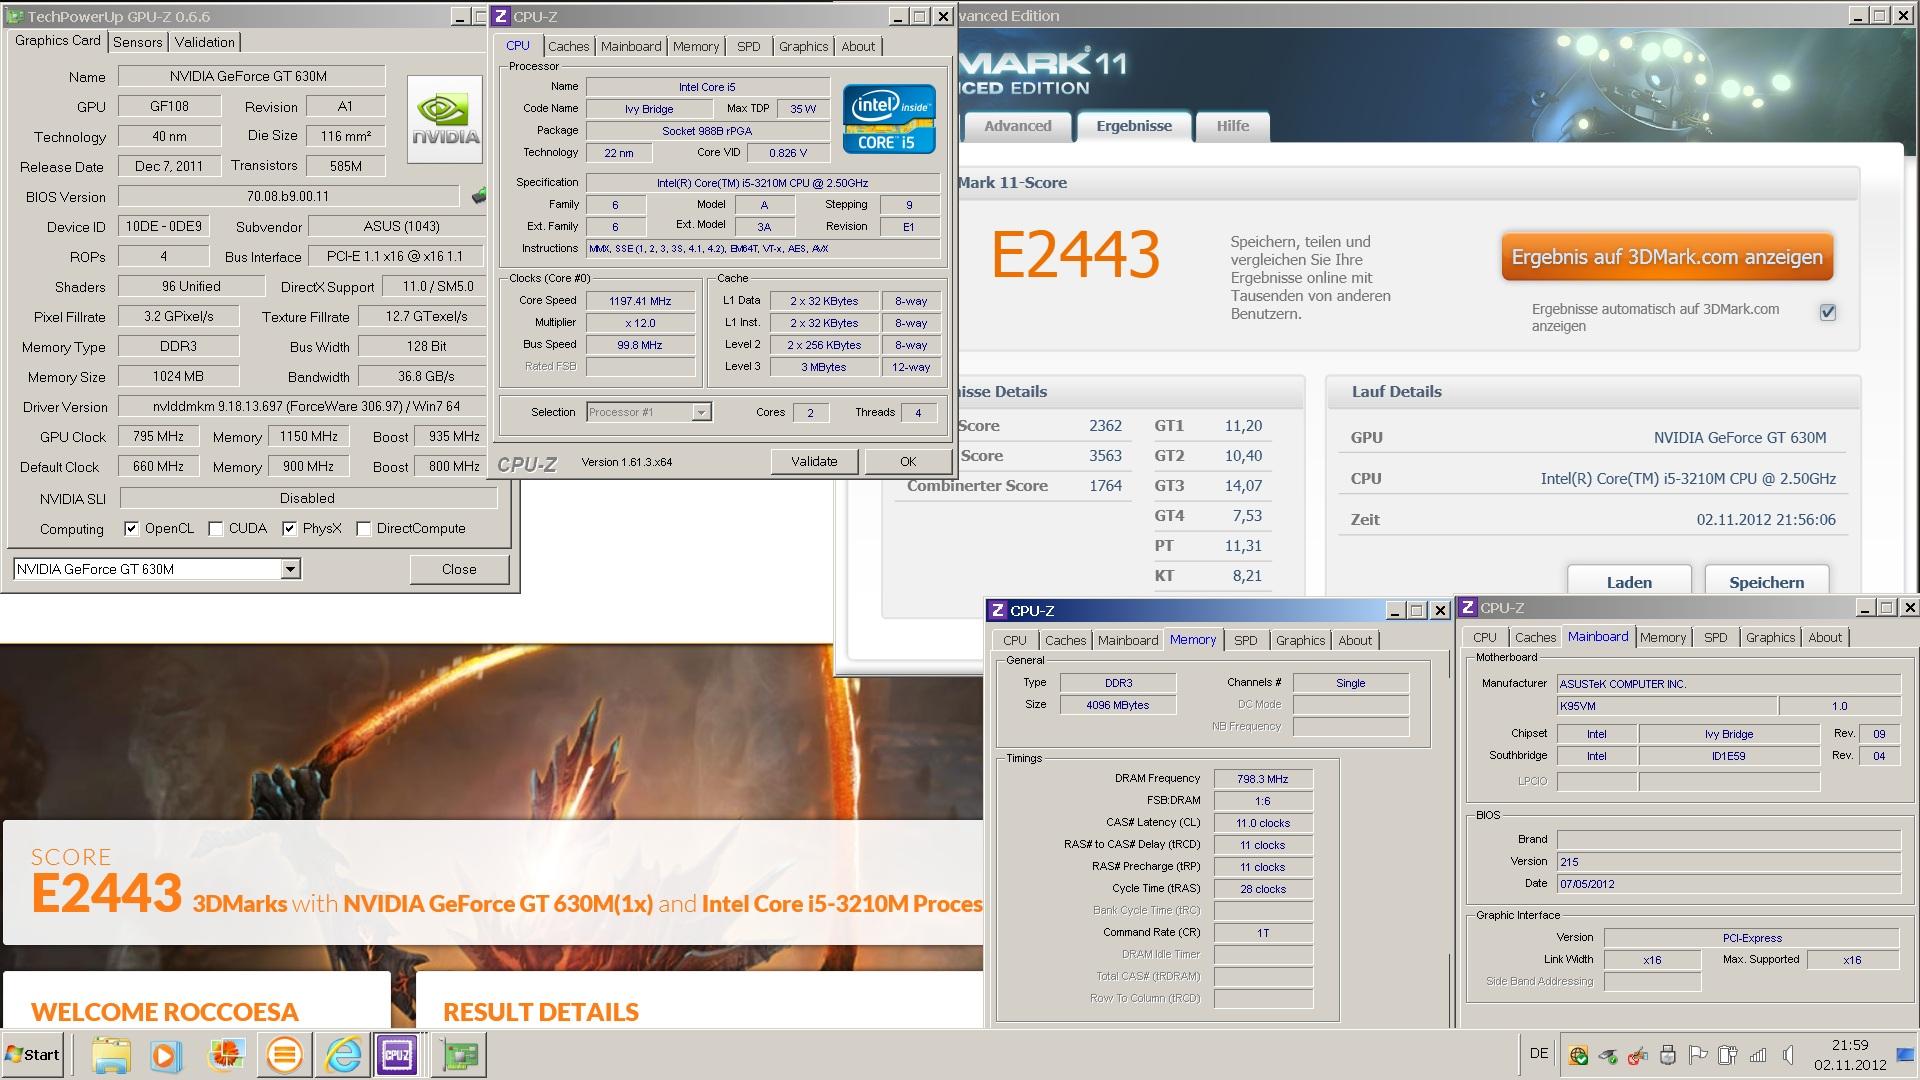Click the BIOS Version field 70.08.b9.00.11
The image size is (1920, 1080).
[x=288, y=196]
